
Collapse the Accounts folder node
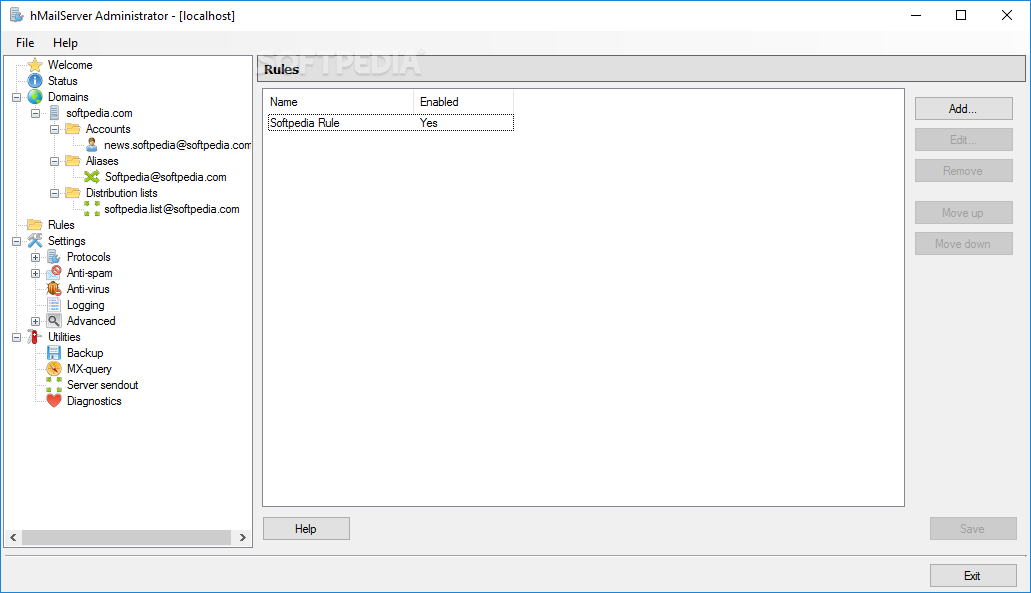tap(55, 130)
